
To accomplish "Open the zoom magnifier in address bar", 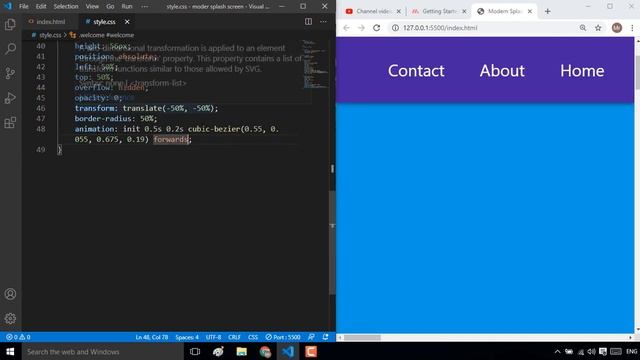I will [583, 28].
